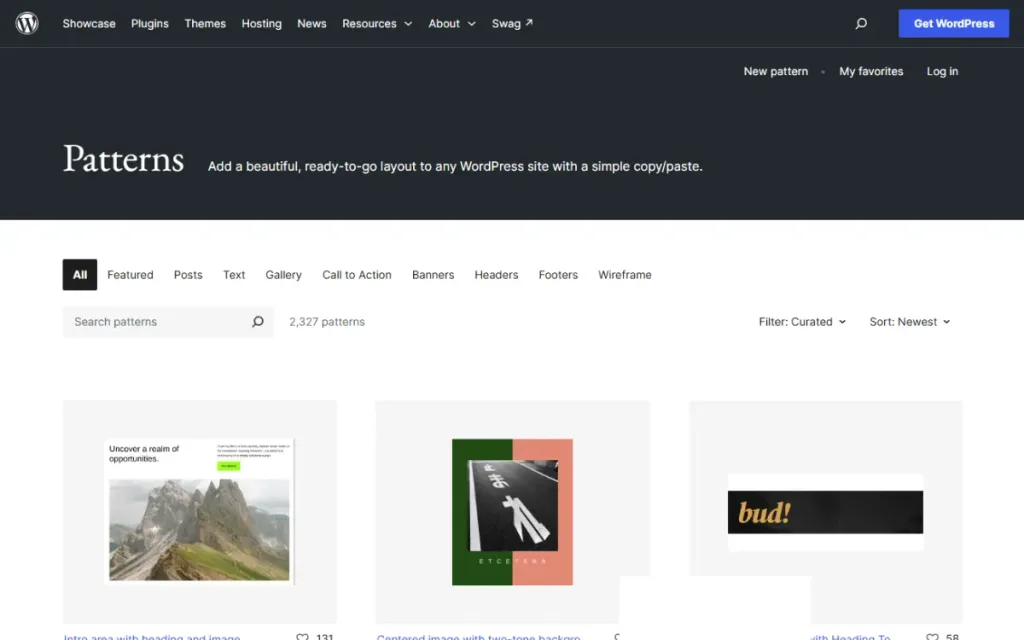Open the two-tone centered image pattern thumbnail

click(x=512, y=511)
